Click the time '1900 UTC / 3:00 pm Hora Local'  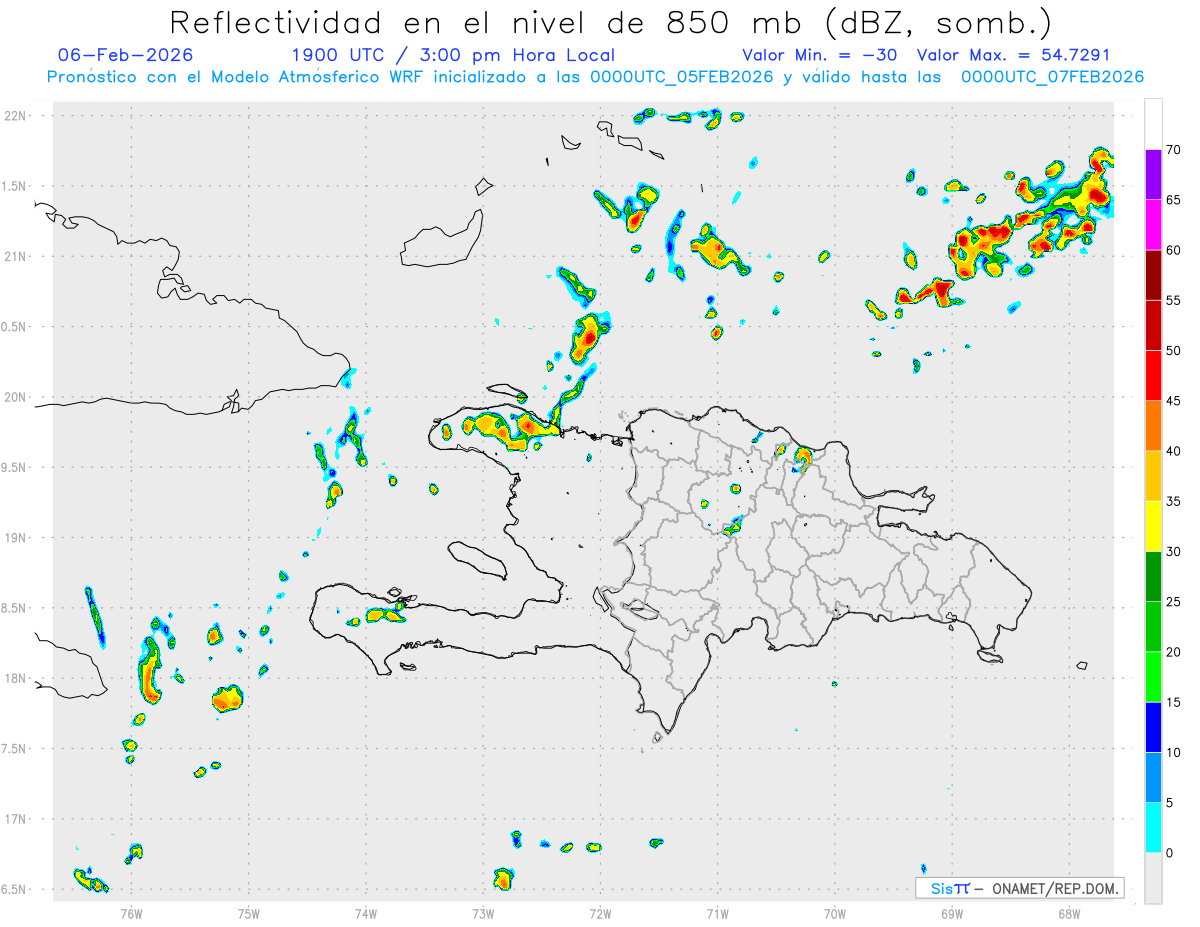453,55
